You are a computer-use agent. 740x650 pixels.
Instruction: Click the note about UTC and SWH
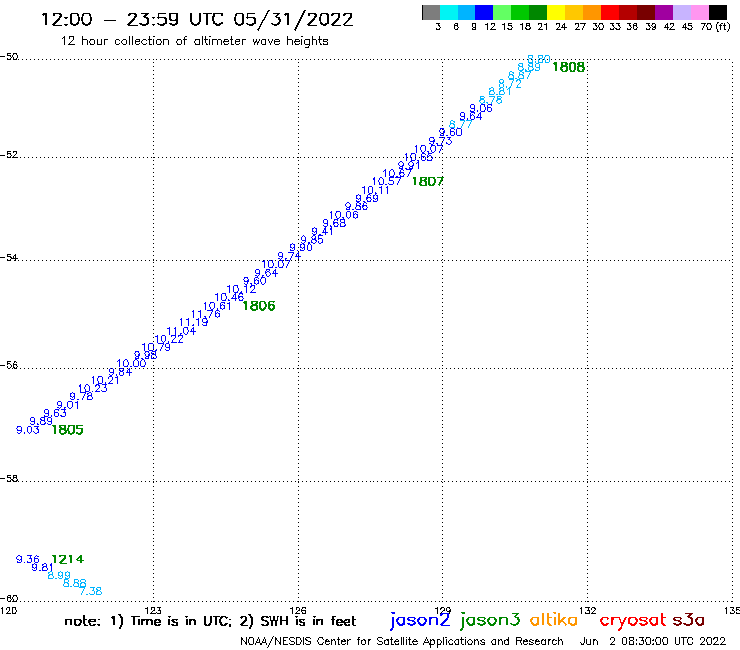point(210,621)
